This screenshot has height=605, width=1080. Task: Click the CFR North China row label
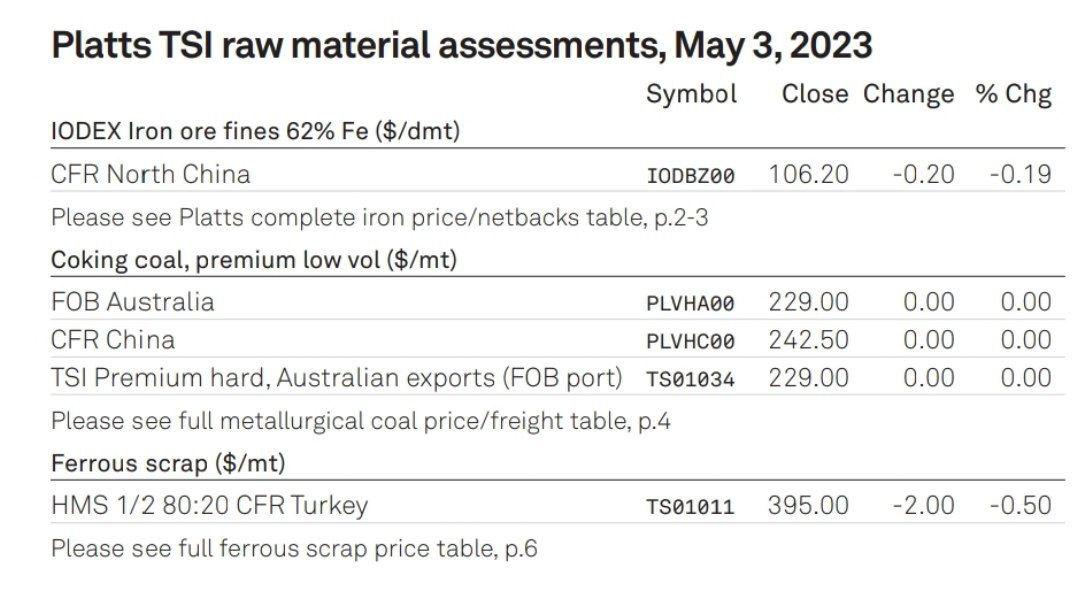(151, 174)
